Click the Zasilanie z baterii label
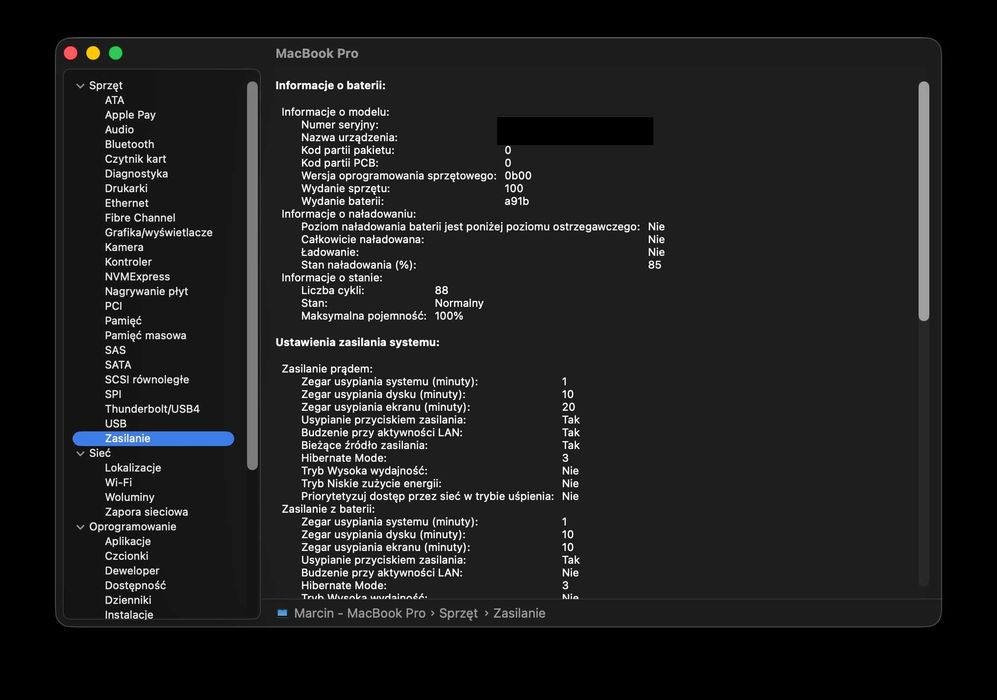Image resolution: width=997 pixels, height=700 pixels. pyautogui.click(x=328, y=509)
